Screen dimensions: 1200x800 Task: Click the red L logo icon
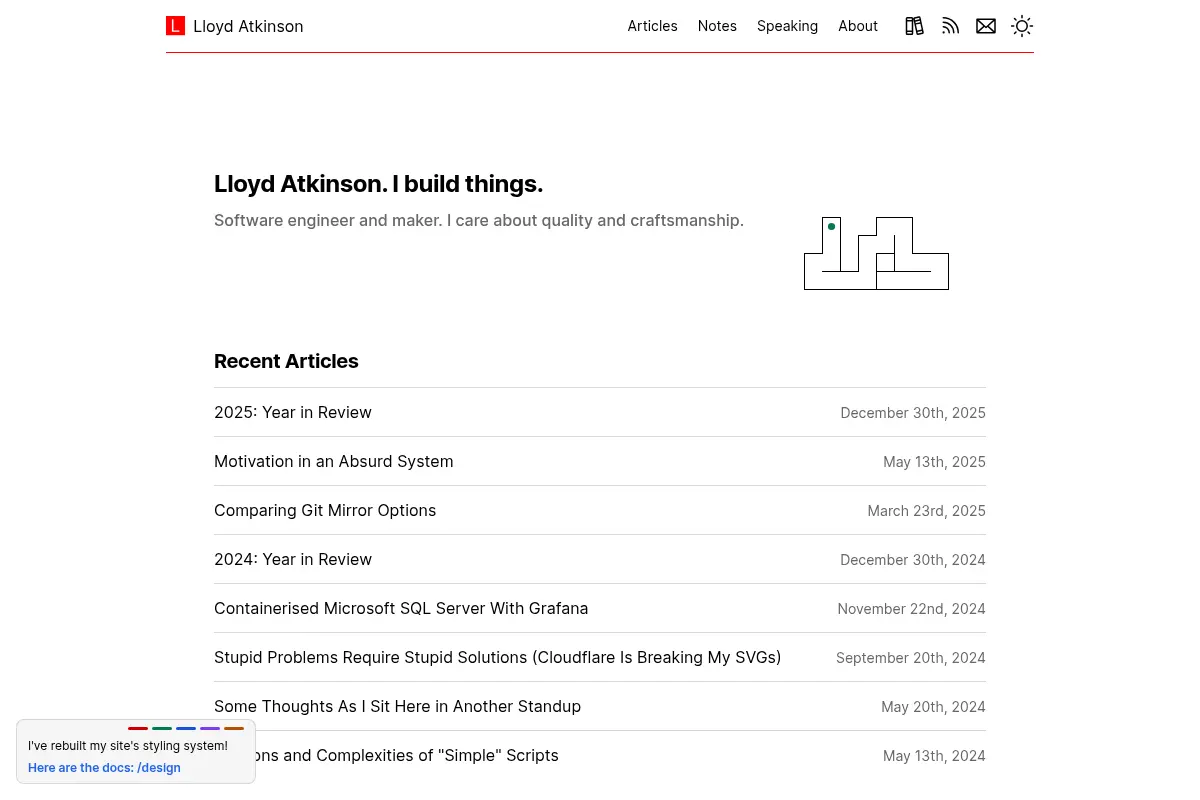pyautogui.click(x=175, y=26)
